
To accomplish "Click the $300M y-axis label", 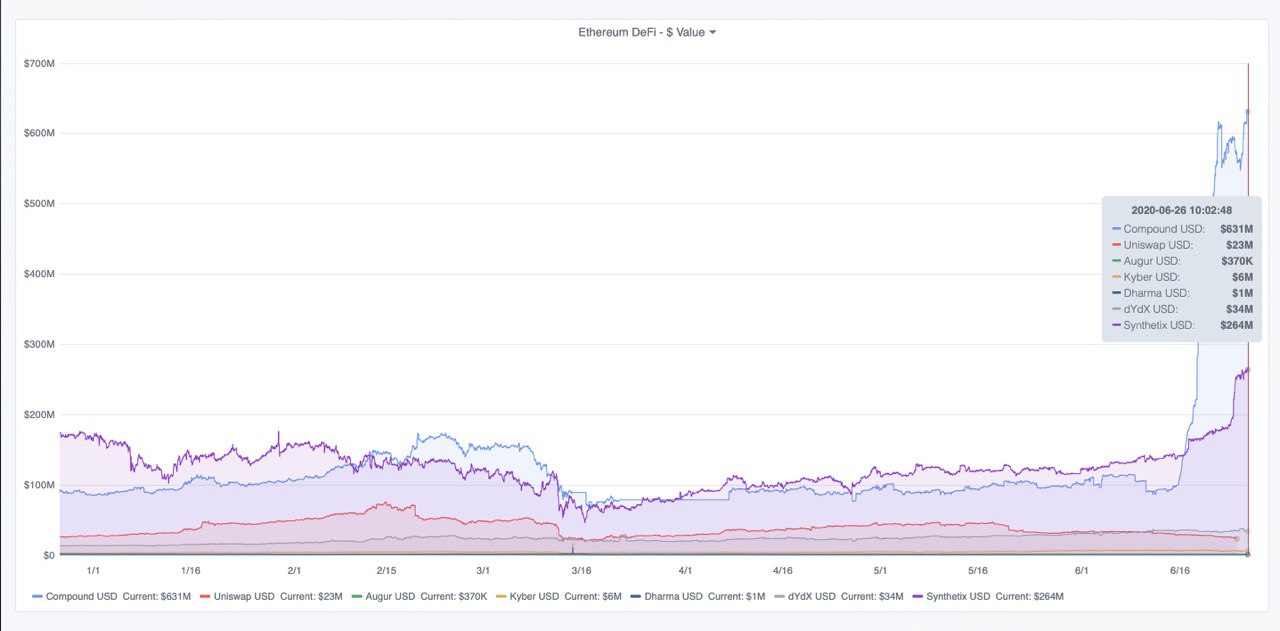I will [x=39, y=344].
